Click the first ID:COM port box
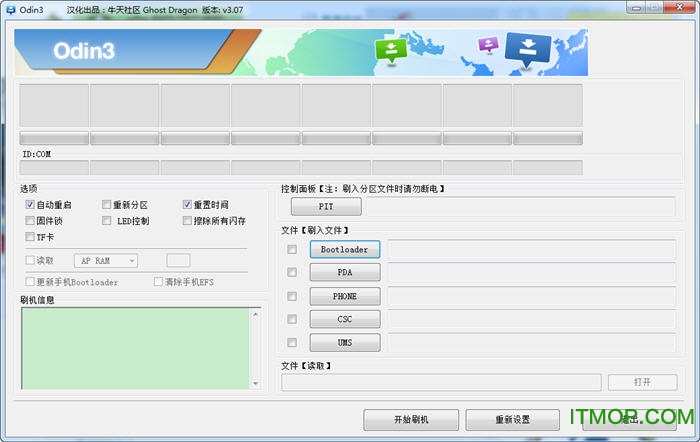 tap(54, 167)
